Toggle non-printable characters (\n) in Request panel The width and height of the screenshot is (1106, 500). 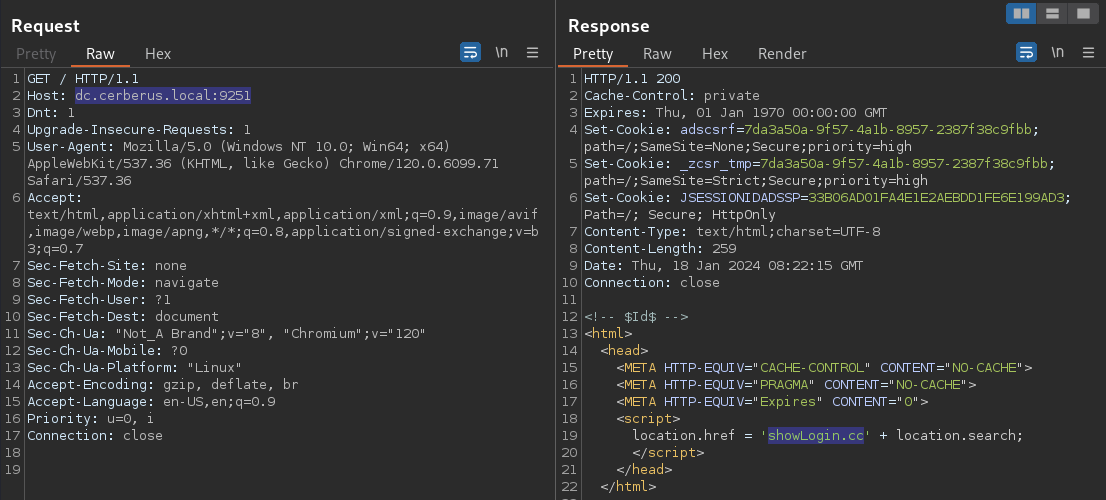(502, 52)
